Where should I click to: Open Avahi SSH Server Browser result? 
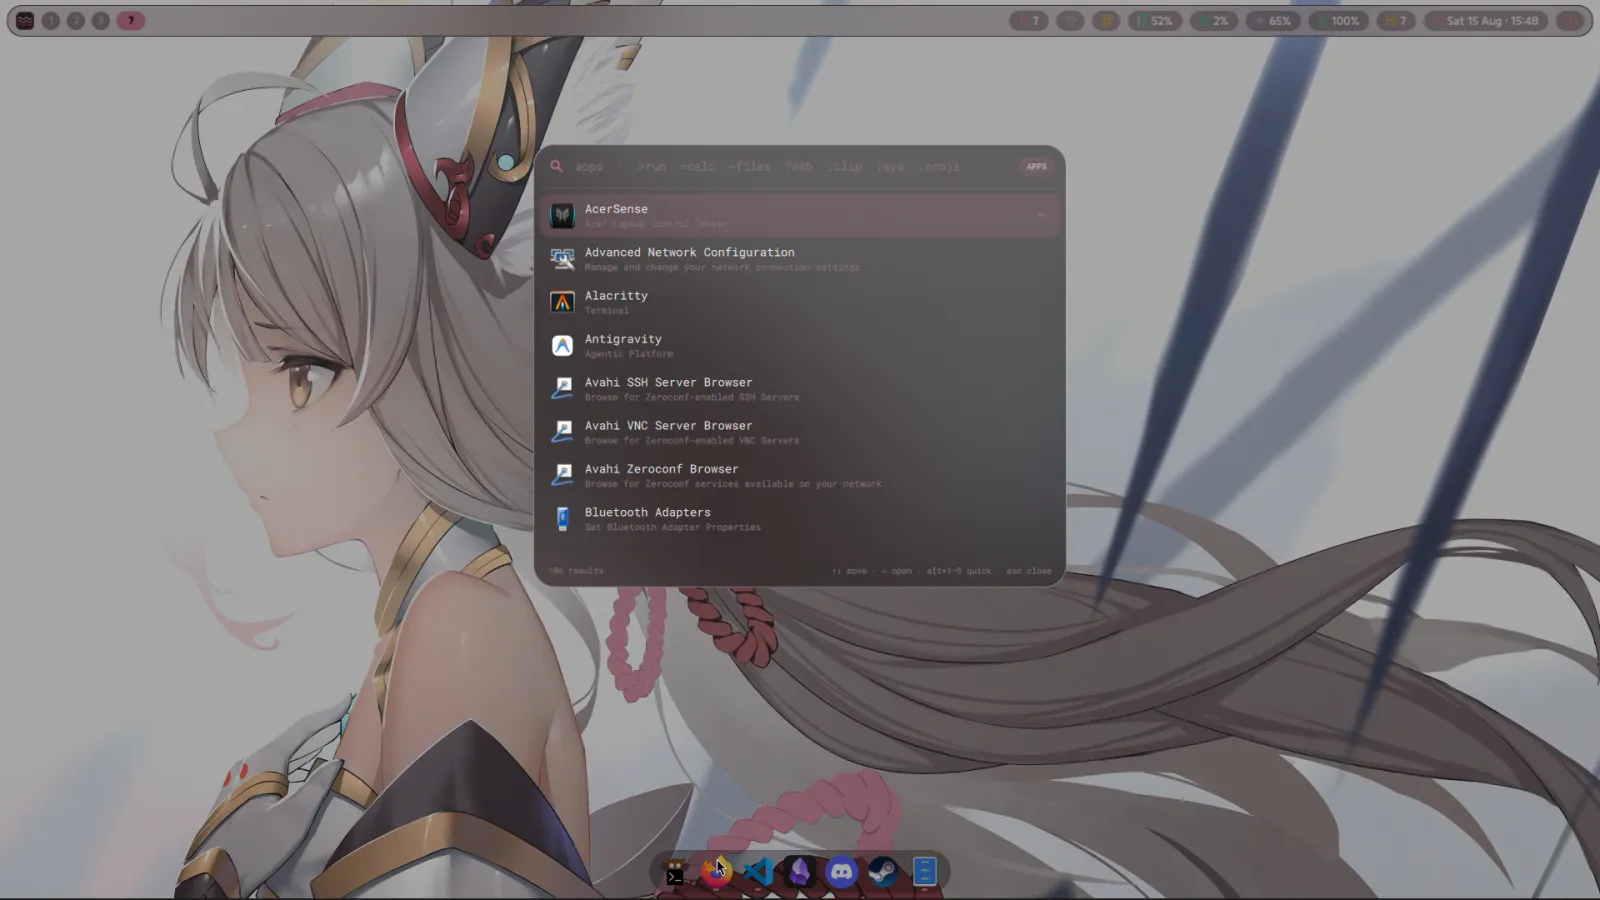(800, 388)
